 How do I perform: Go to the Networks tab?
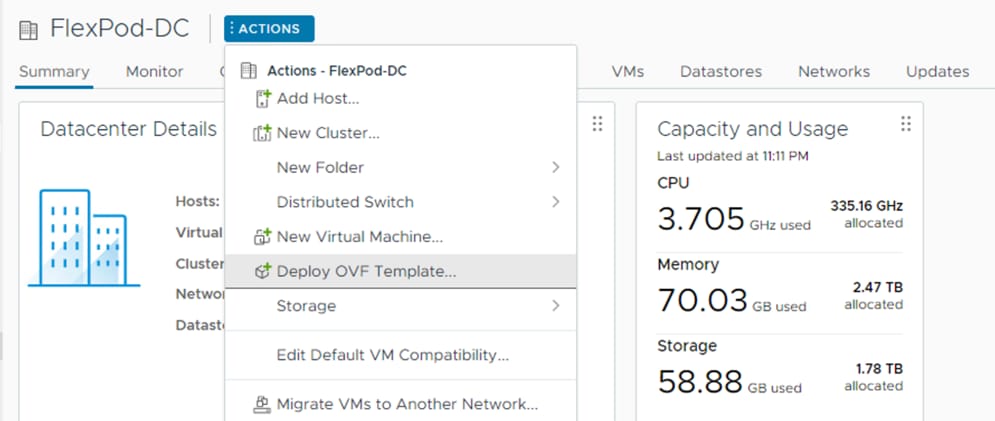point(833,72)
